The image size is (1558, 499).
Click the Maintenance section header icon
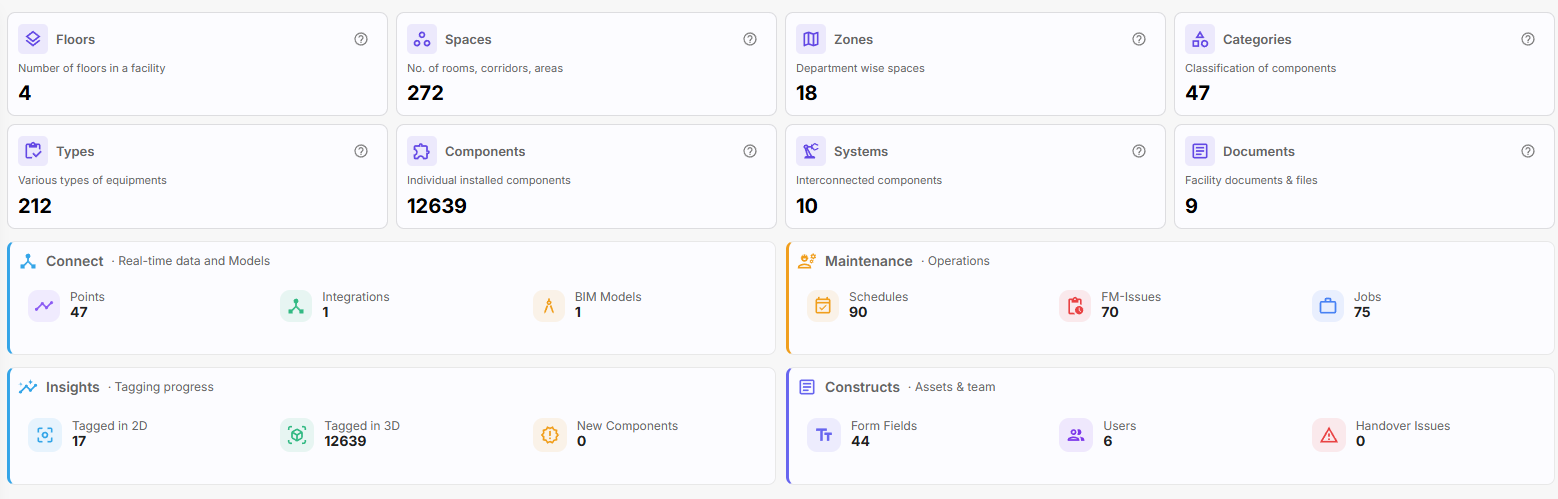click(x=807, y=261)
